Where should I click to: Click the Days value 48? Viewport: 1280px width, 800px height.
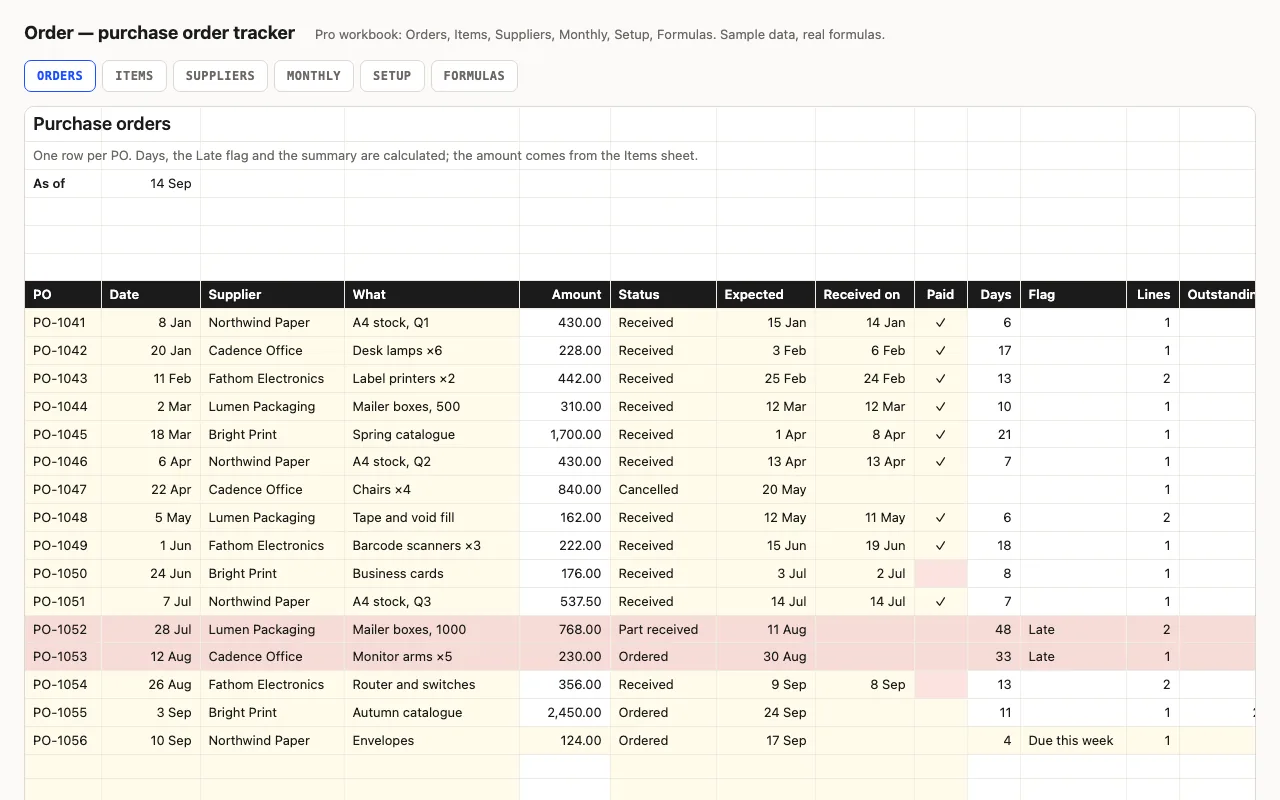click(x=994, y=630)
